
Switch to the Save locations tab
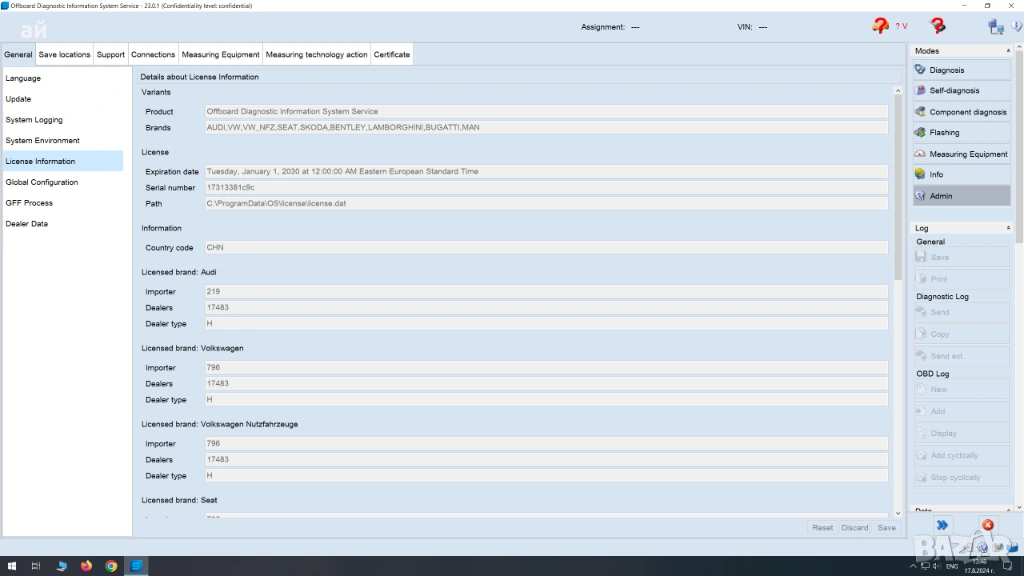coord(64,54)
